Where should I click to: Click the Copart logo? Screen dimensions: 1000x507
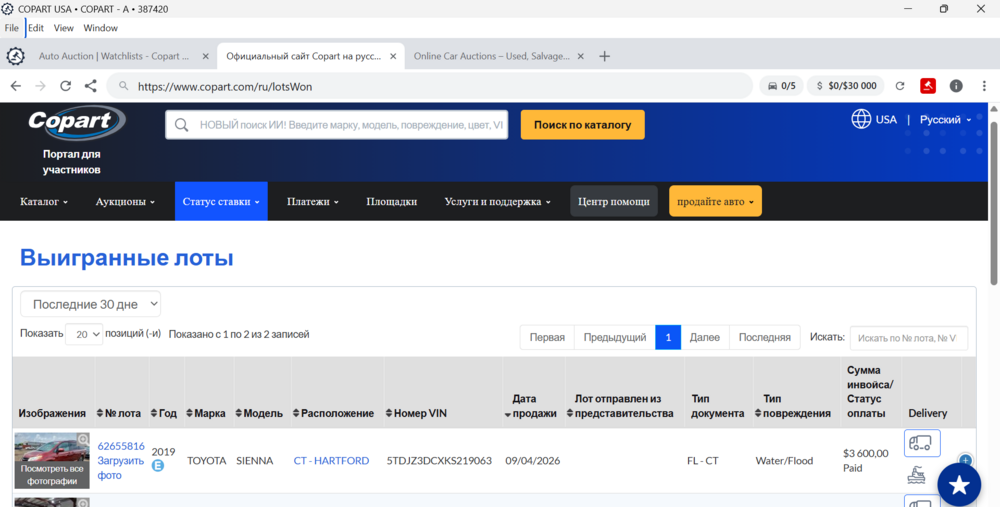tap(77, 122)
